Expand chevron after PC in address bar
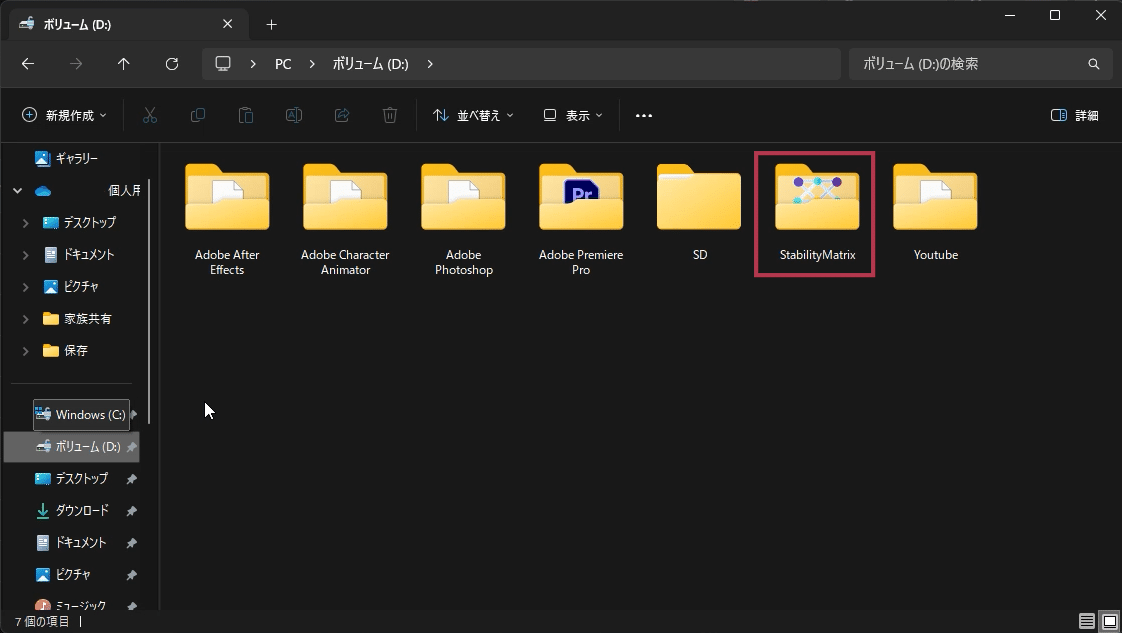 point(312,64)
